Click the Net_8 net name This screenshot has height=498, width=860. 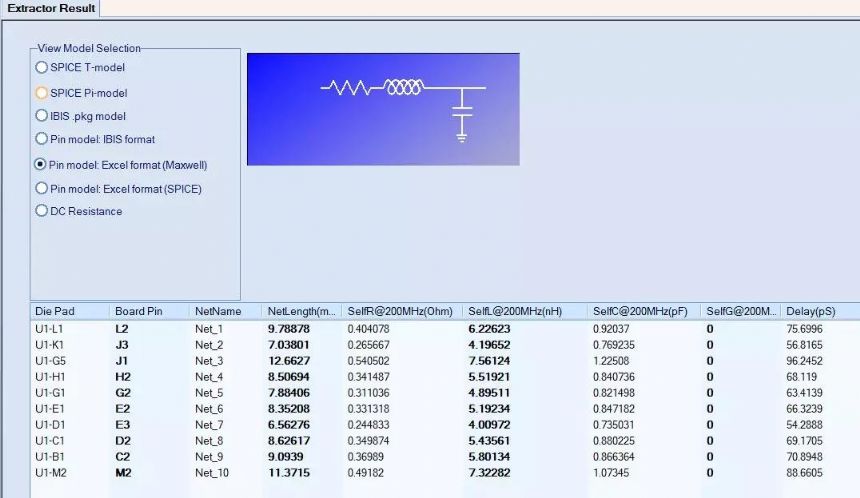(x=209, y=440)
